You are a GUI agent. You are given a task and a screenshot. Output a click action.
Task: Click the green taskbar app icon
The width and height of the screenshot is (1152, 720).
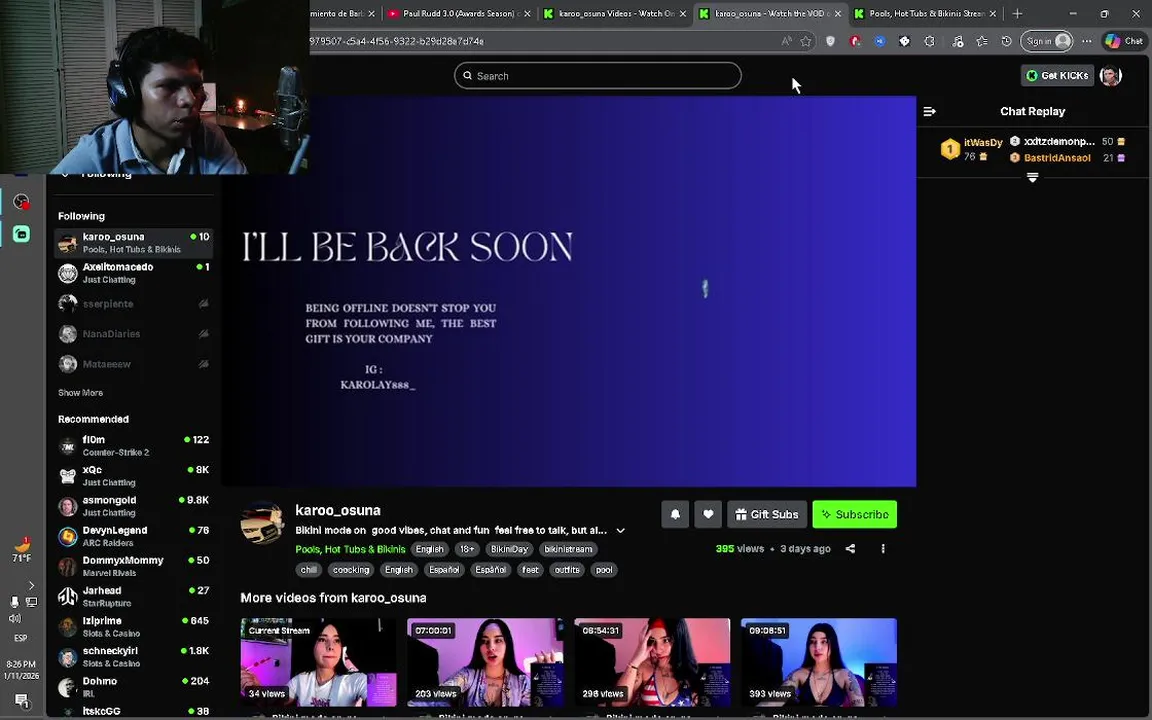21,234
